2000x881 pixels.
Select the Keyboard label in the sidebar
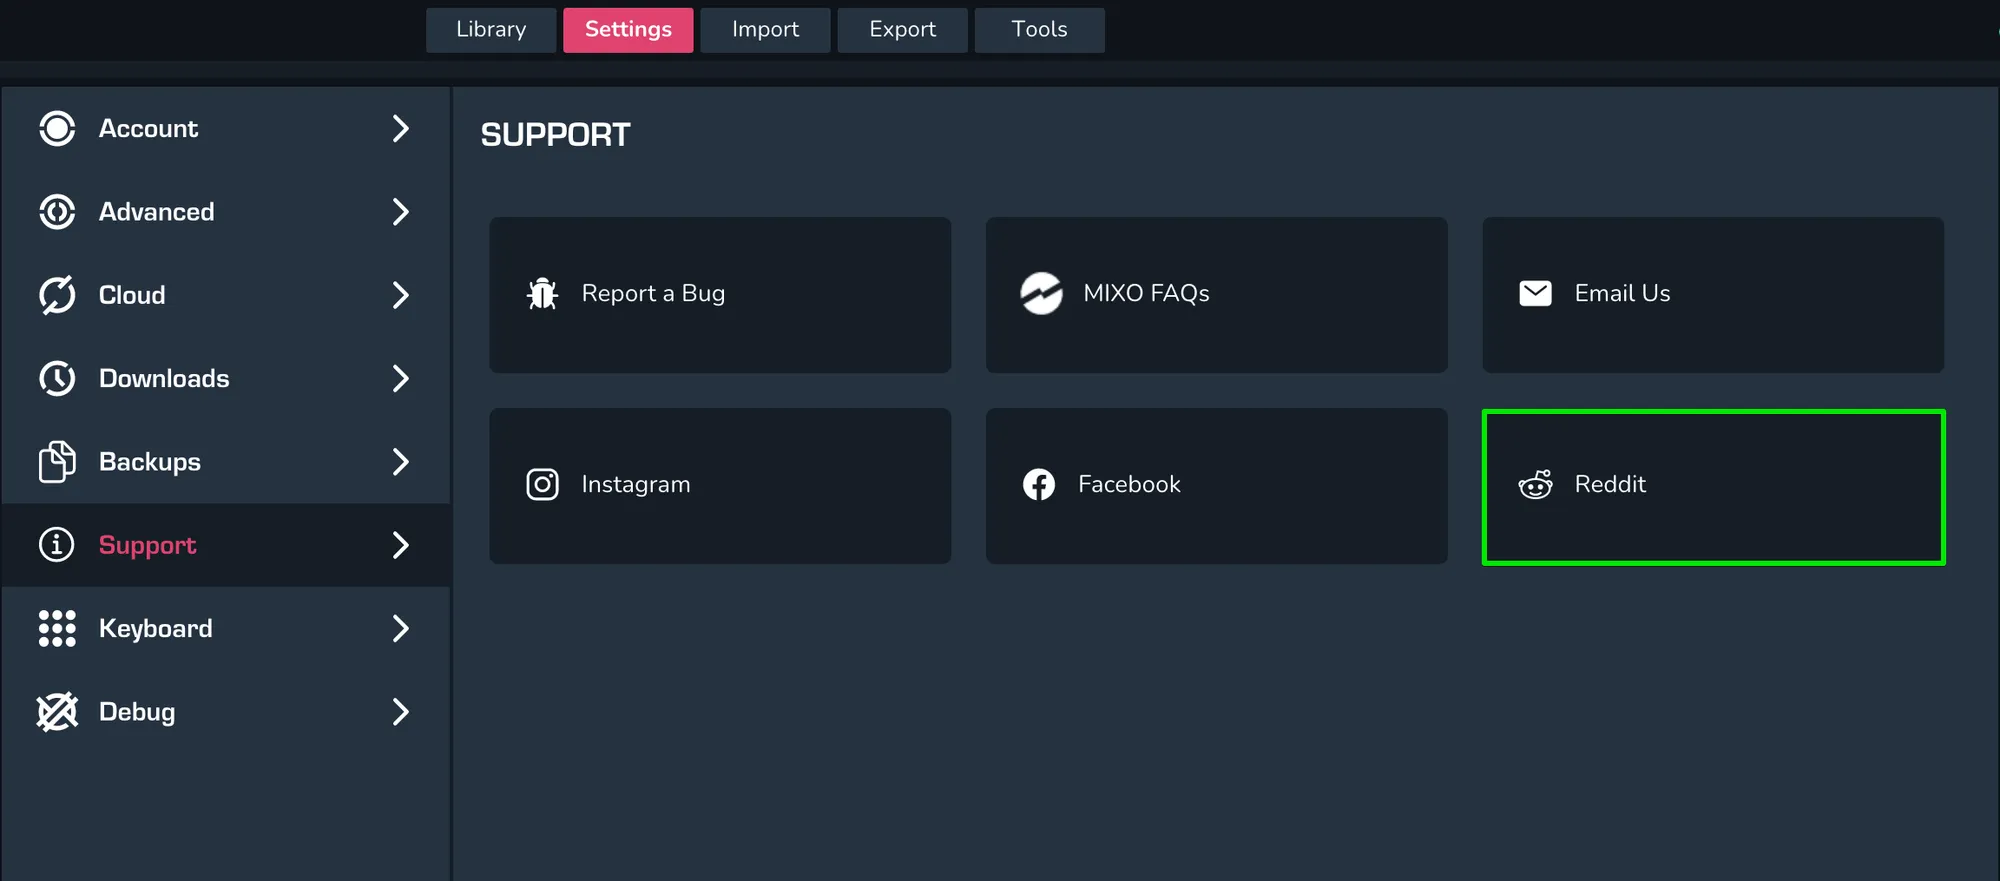[x=155, y=628]
